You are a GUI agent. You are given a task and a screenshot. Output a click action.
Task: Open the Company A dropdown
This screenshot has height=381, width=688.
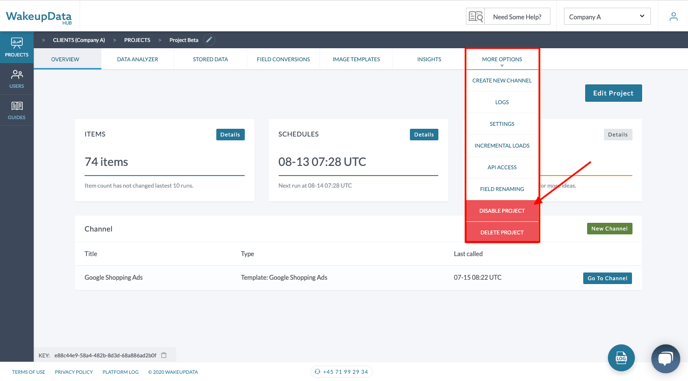(x=607, y=17)
